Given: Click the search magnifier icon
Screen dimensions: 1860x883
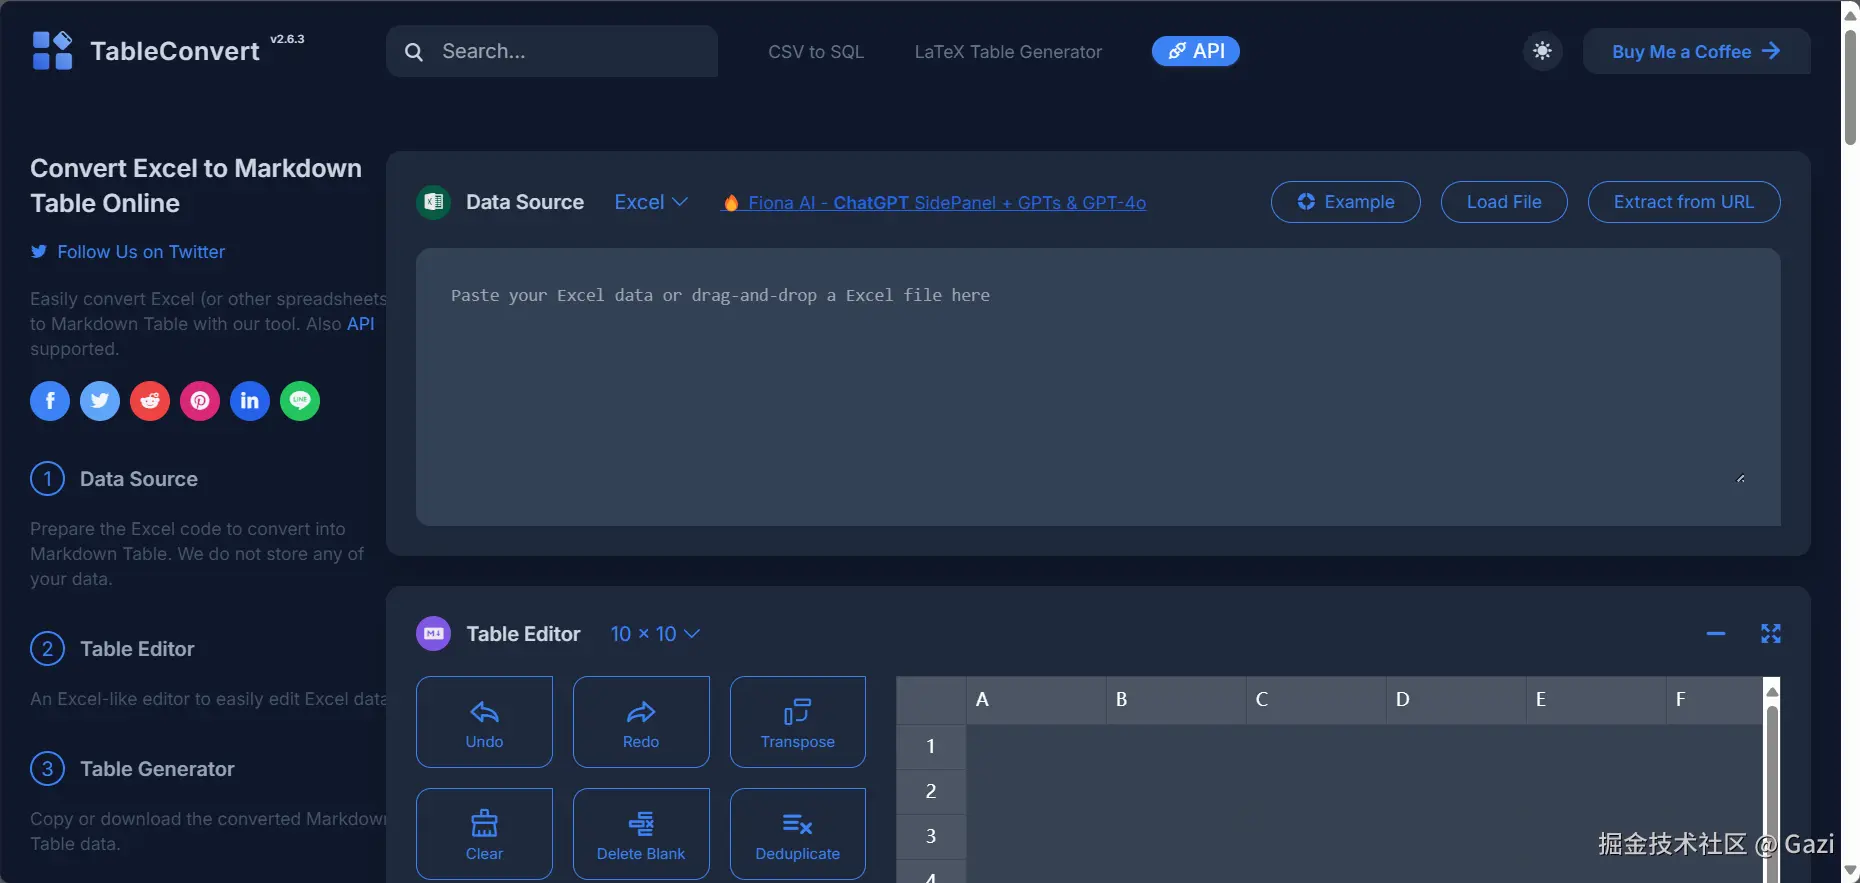Looking at the screenshot, I should (414, 52).
